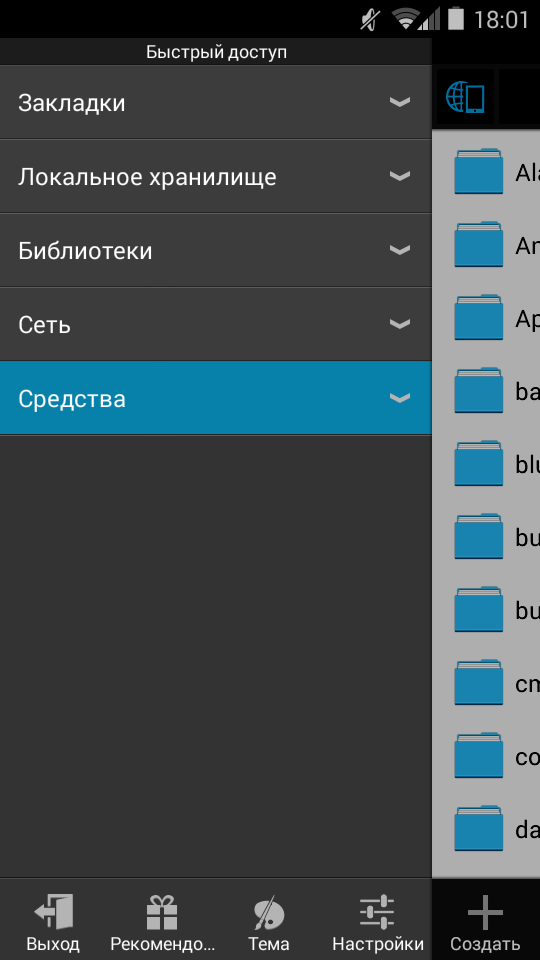Select the Средства menu section
Screen dimensions: 540x960
pyautogui.click(x=216, y=398)
